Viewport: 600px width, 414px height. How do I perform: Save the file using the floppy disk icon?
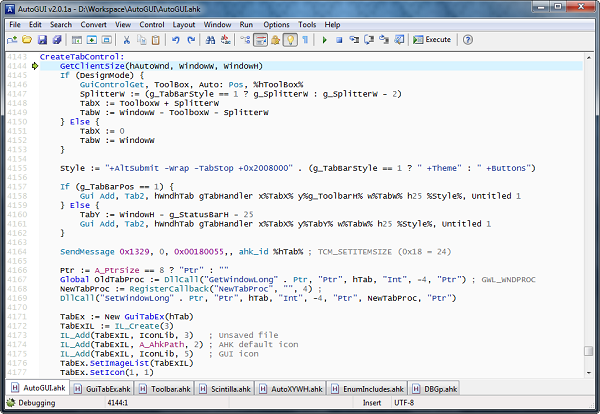(42, 40)
